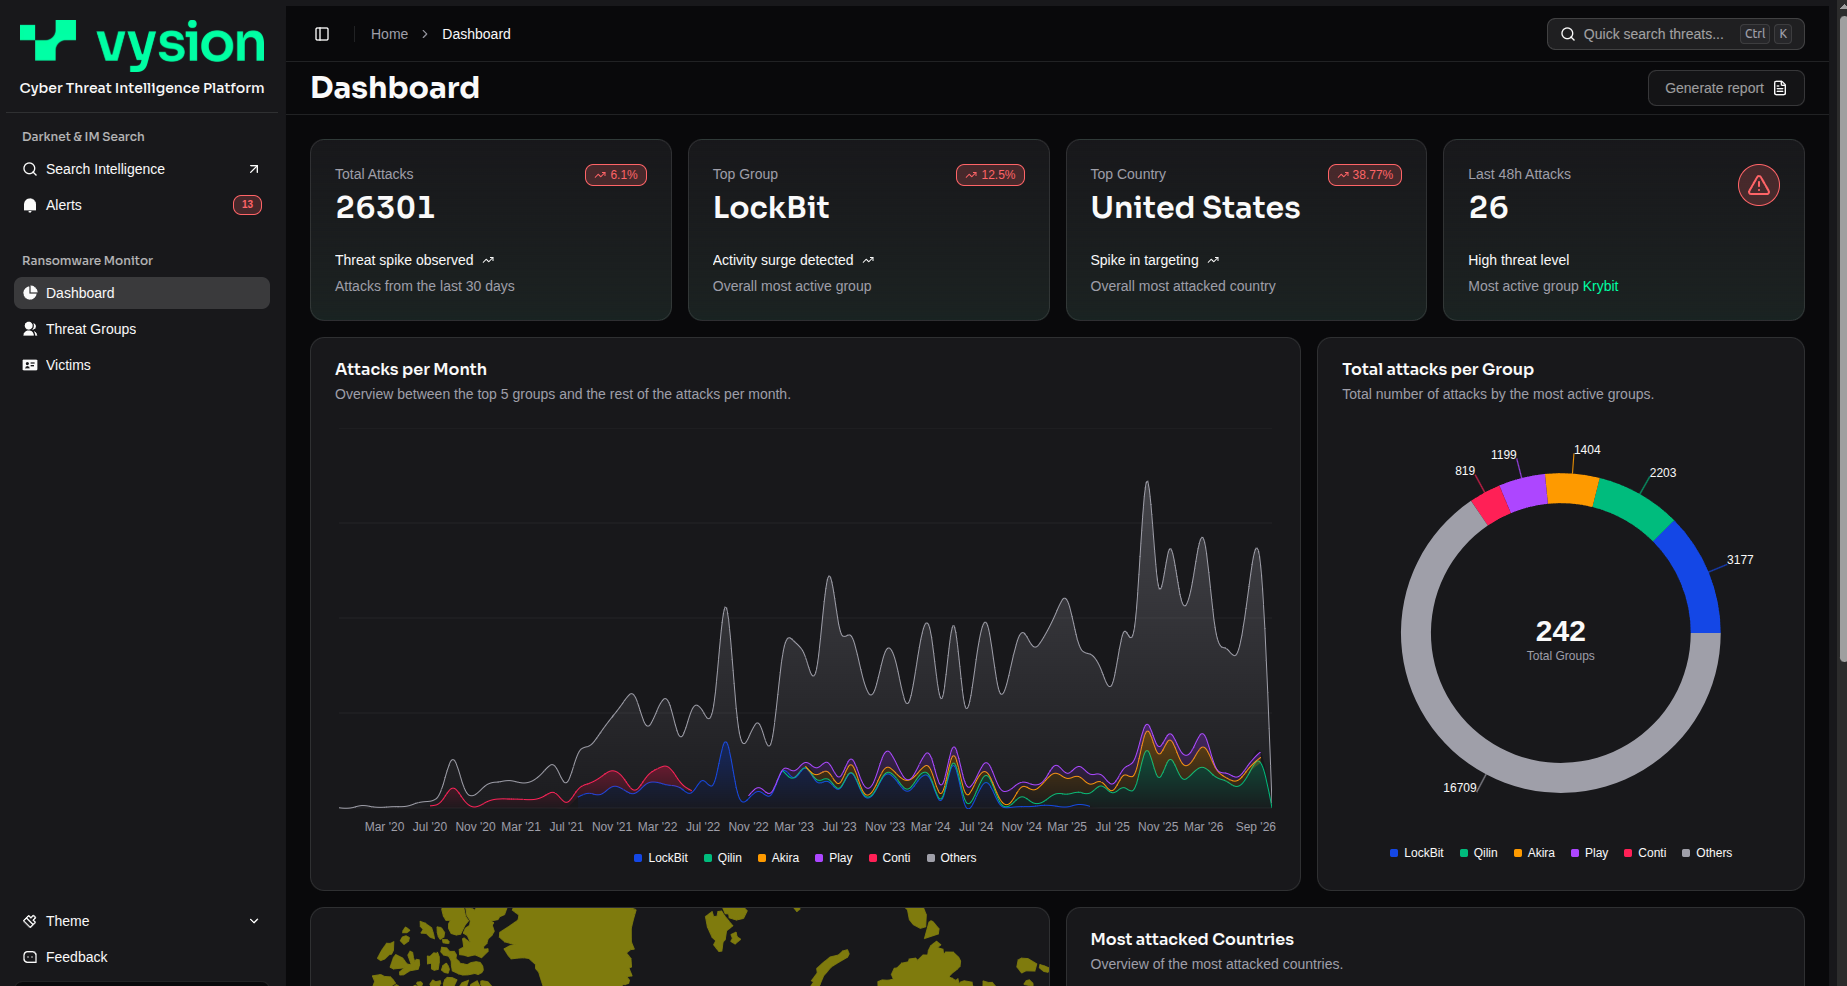Click the Alerts count badge 13
This screenshot has width=1847, height=986.
click(247, 205)
